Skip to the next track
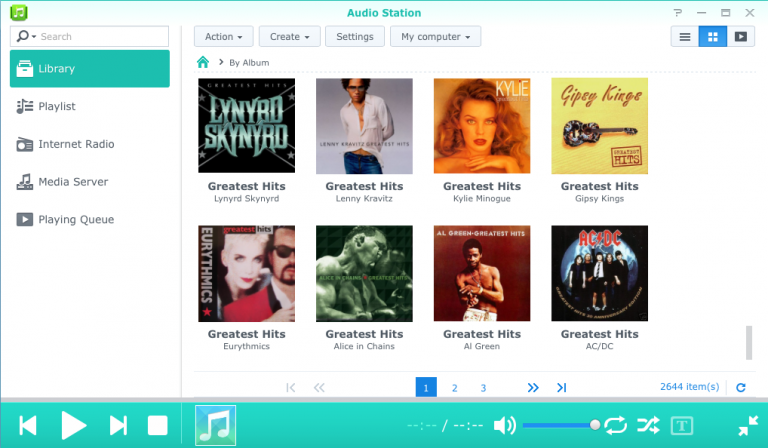This screenshot has height=448, width=768. pos(118,425)
